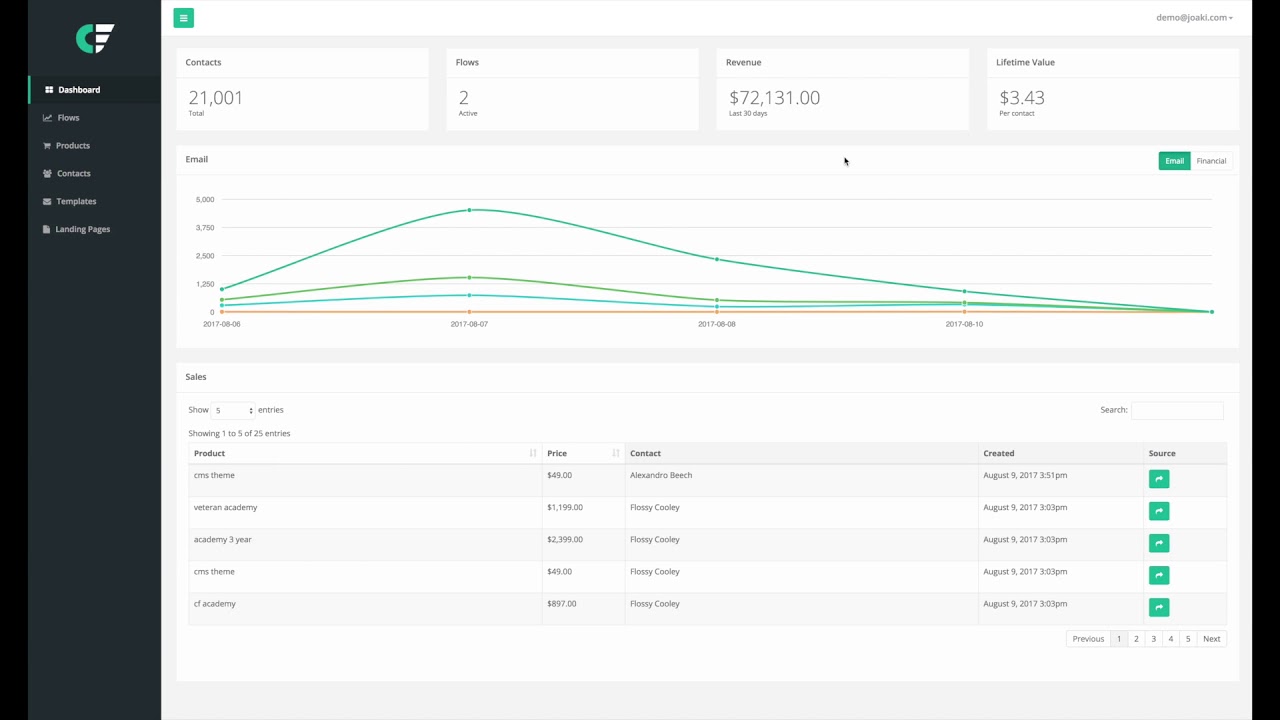Viewport: 1280px width, 720px height.
Task: Click the Dashboard grid icon in sidebar
Action: click(49, 90)
